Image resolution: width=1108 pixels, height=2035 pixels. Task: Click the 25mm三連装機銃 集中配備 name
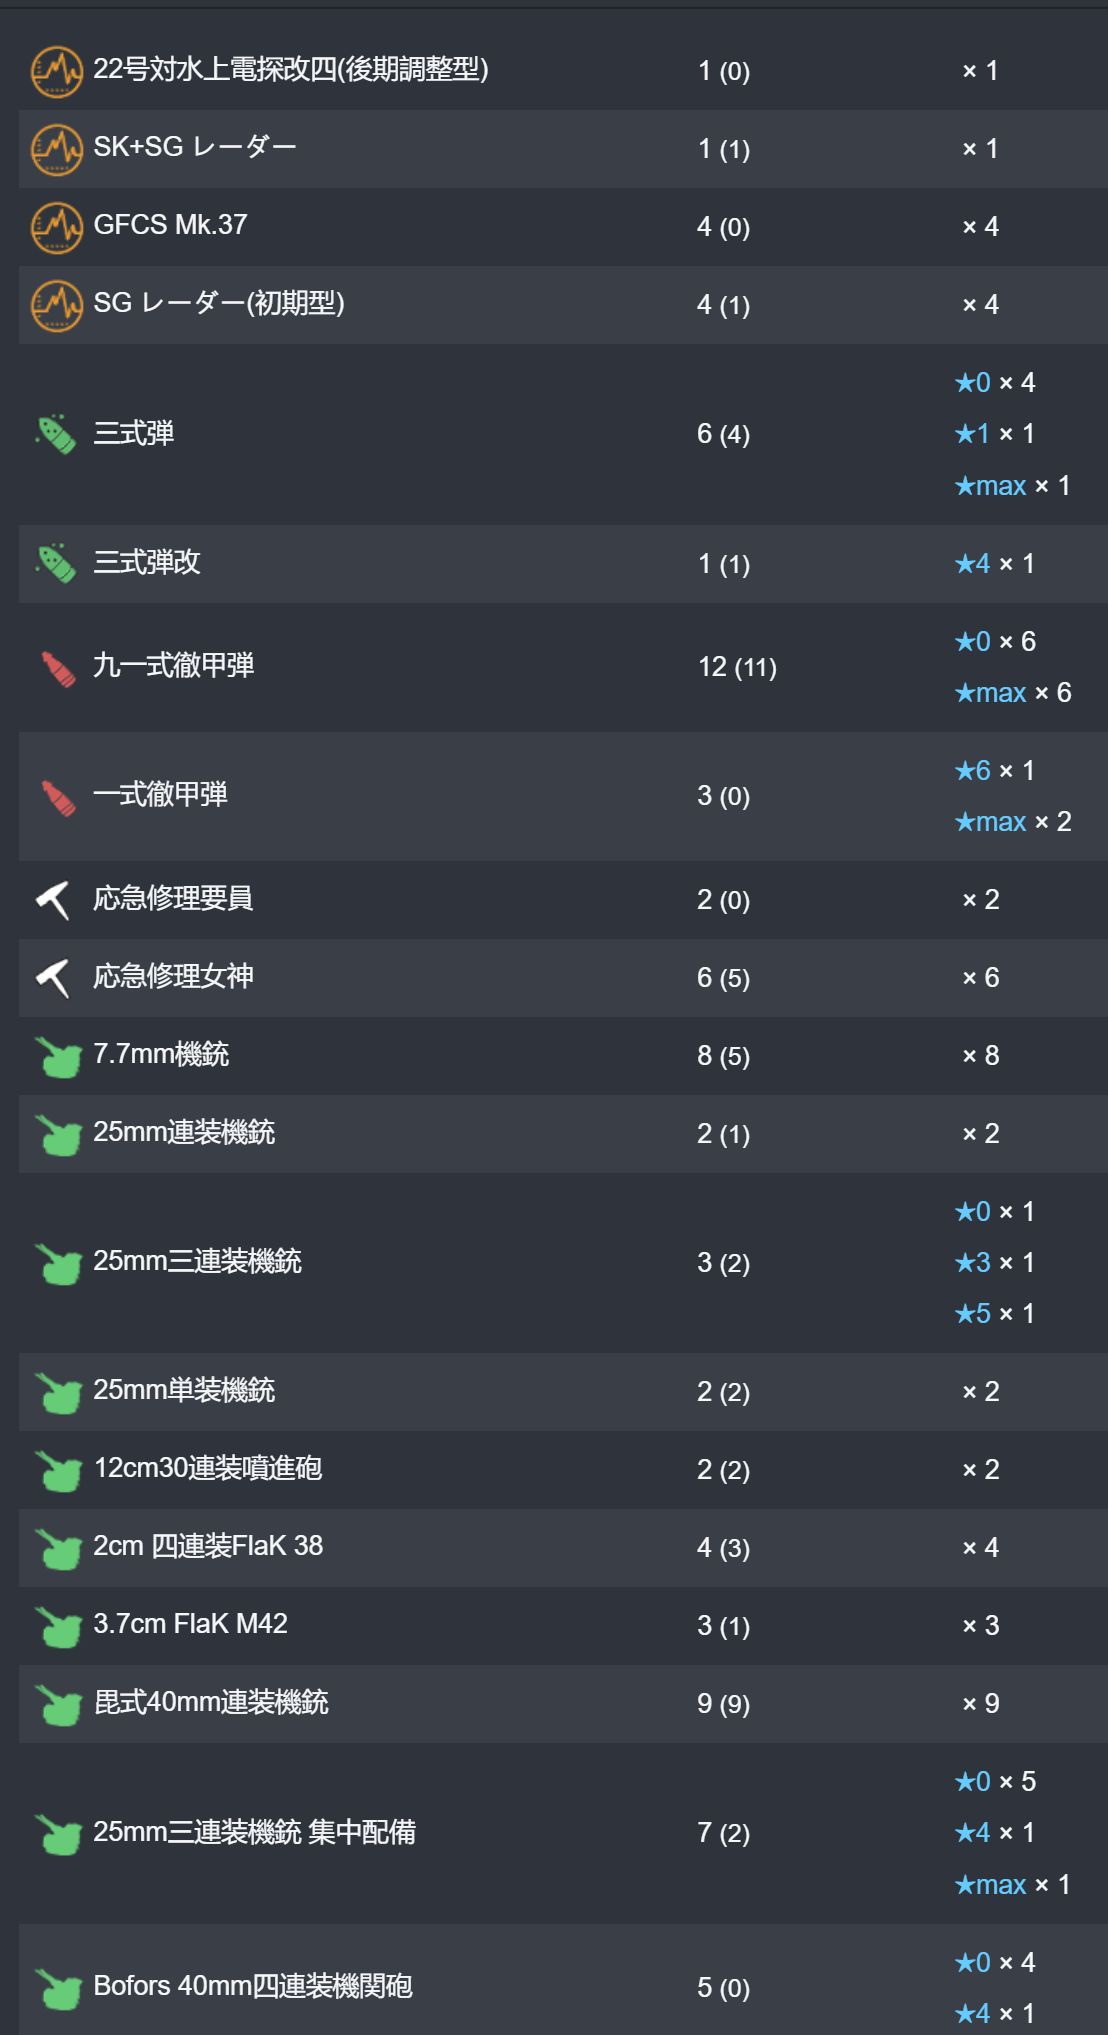point(254,1832)
